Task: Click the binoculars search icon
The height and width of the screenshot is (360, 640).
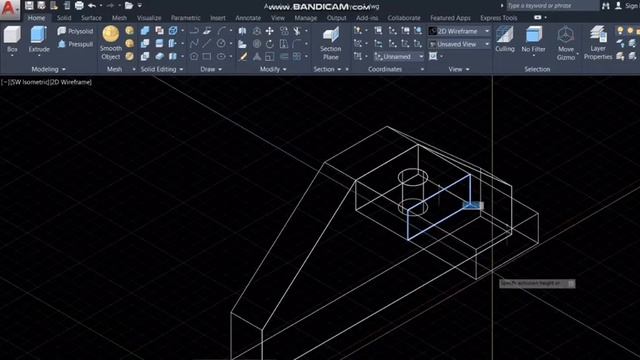Action: 606,5
